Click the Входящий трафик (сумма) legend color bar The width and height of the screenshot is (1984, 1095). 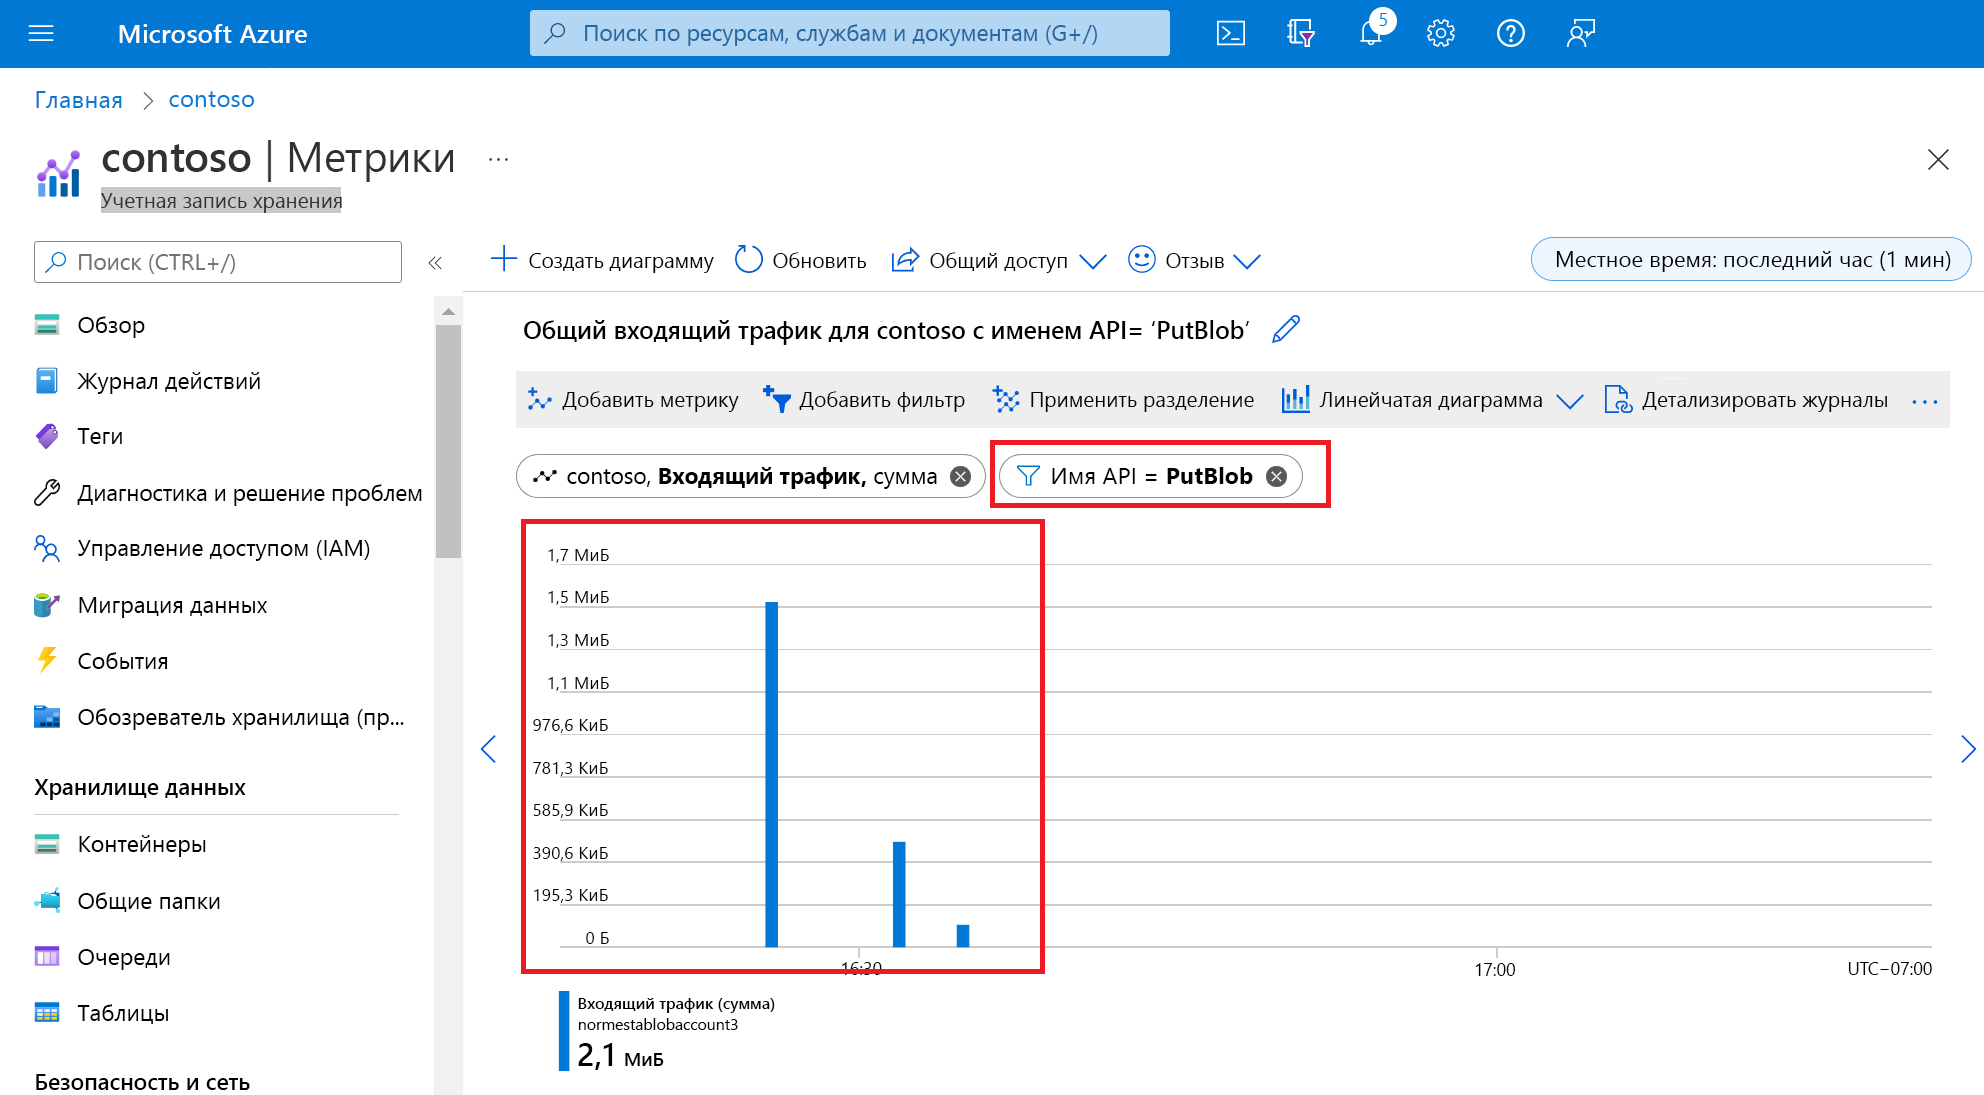[564, 1030]
